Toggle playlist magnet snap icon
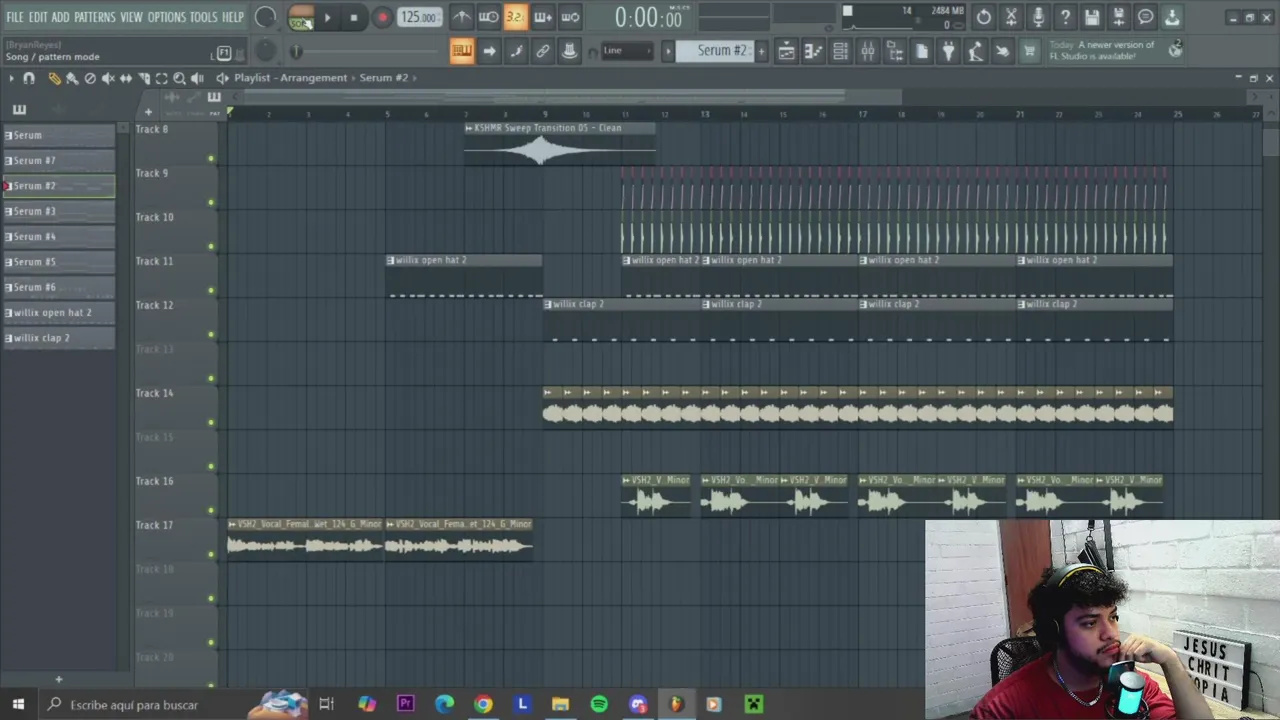Screen dimensions: 1280x720 pyautogui.click(x=29, y=78)
